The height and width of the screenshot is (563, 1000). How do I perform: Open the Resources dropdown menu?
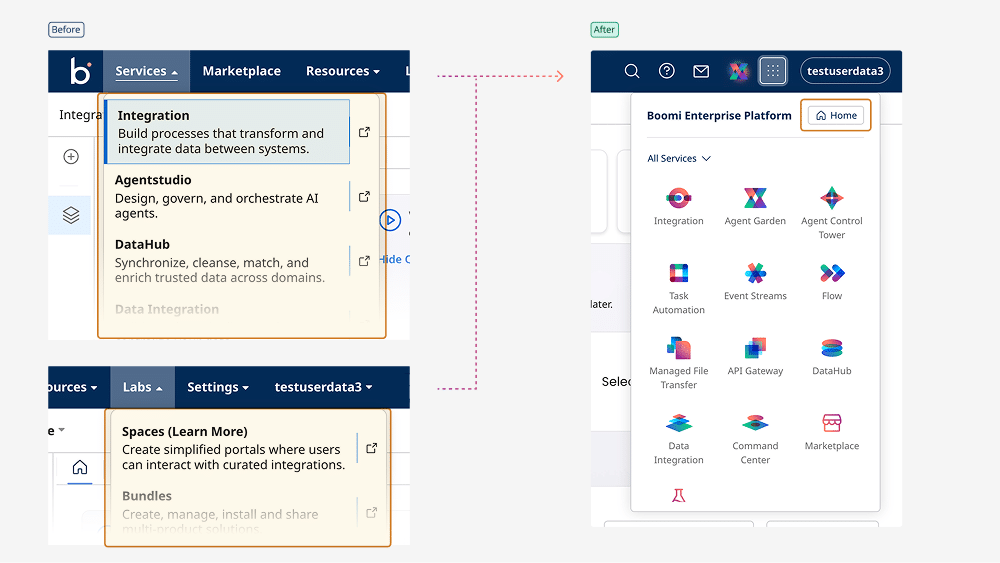(342, 71)
